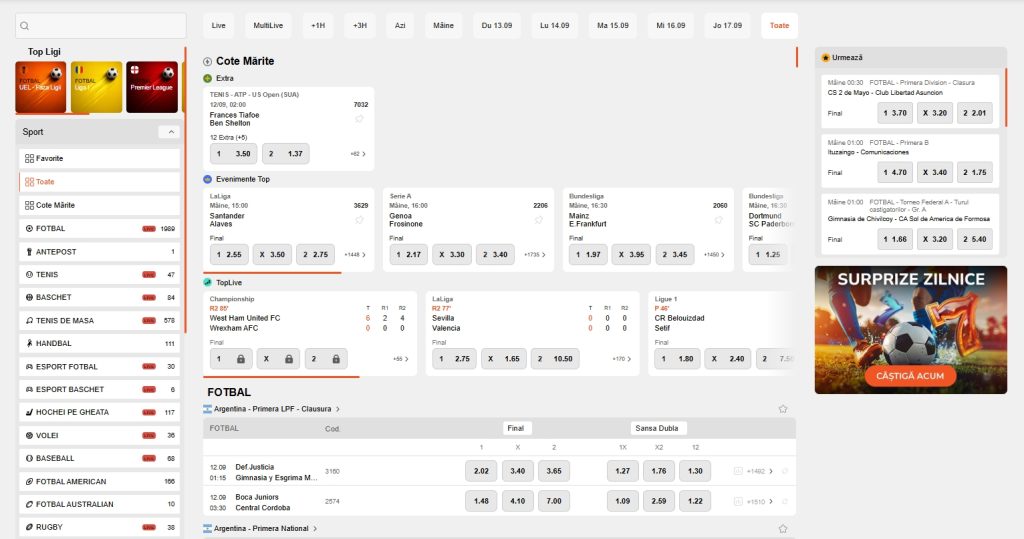The height and width of the screenshot is (539, 1024).
Task: Expand +1450 markets for Mainz match
Action: [714, 255]
